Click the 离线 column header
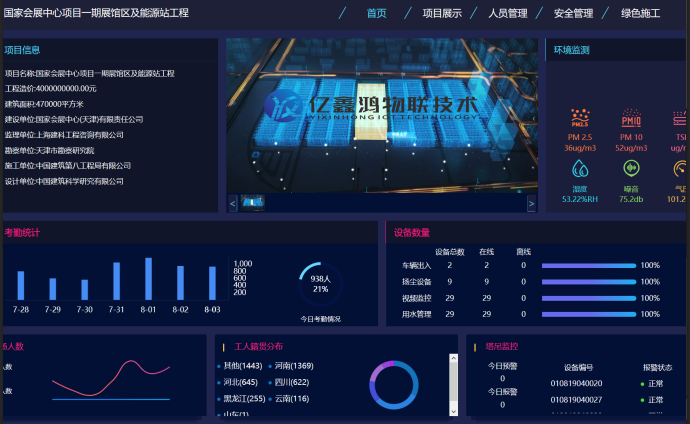Viewport: 690px width, 424px height. click(524, 252)
